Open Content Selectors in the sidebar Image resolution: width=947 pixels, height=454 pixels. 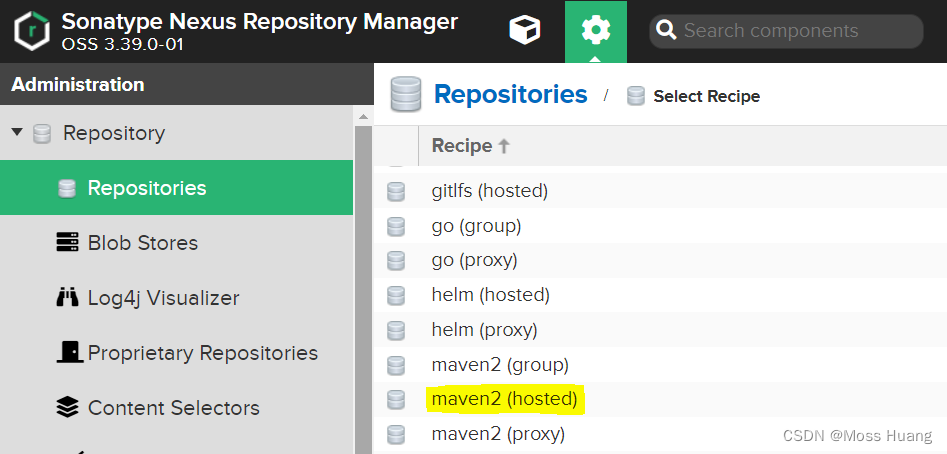[x=176, y=408]
